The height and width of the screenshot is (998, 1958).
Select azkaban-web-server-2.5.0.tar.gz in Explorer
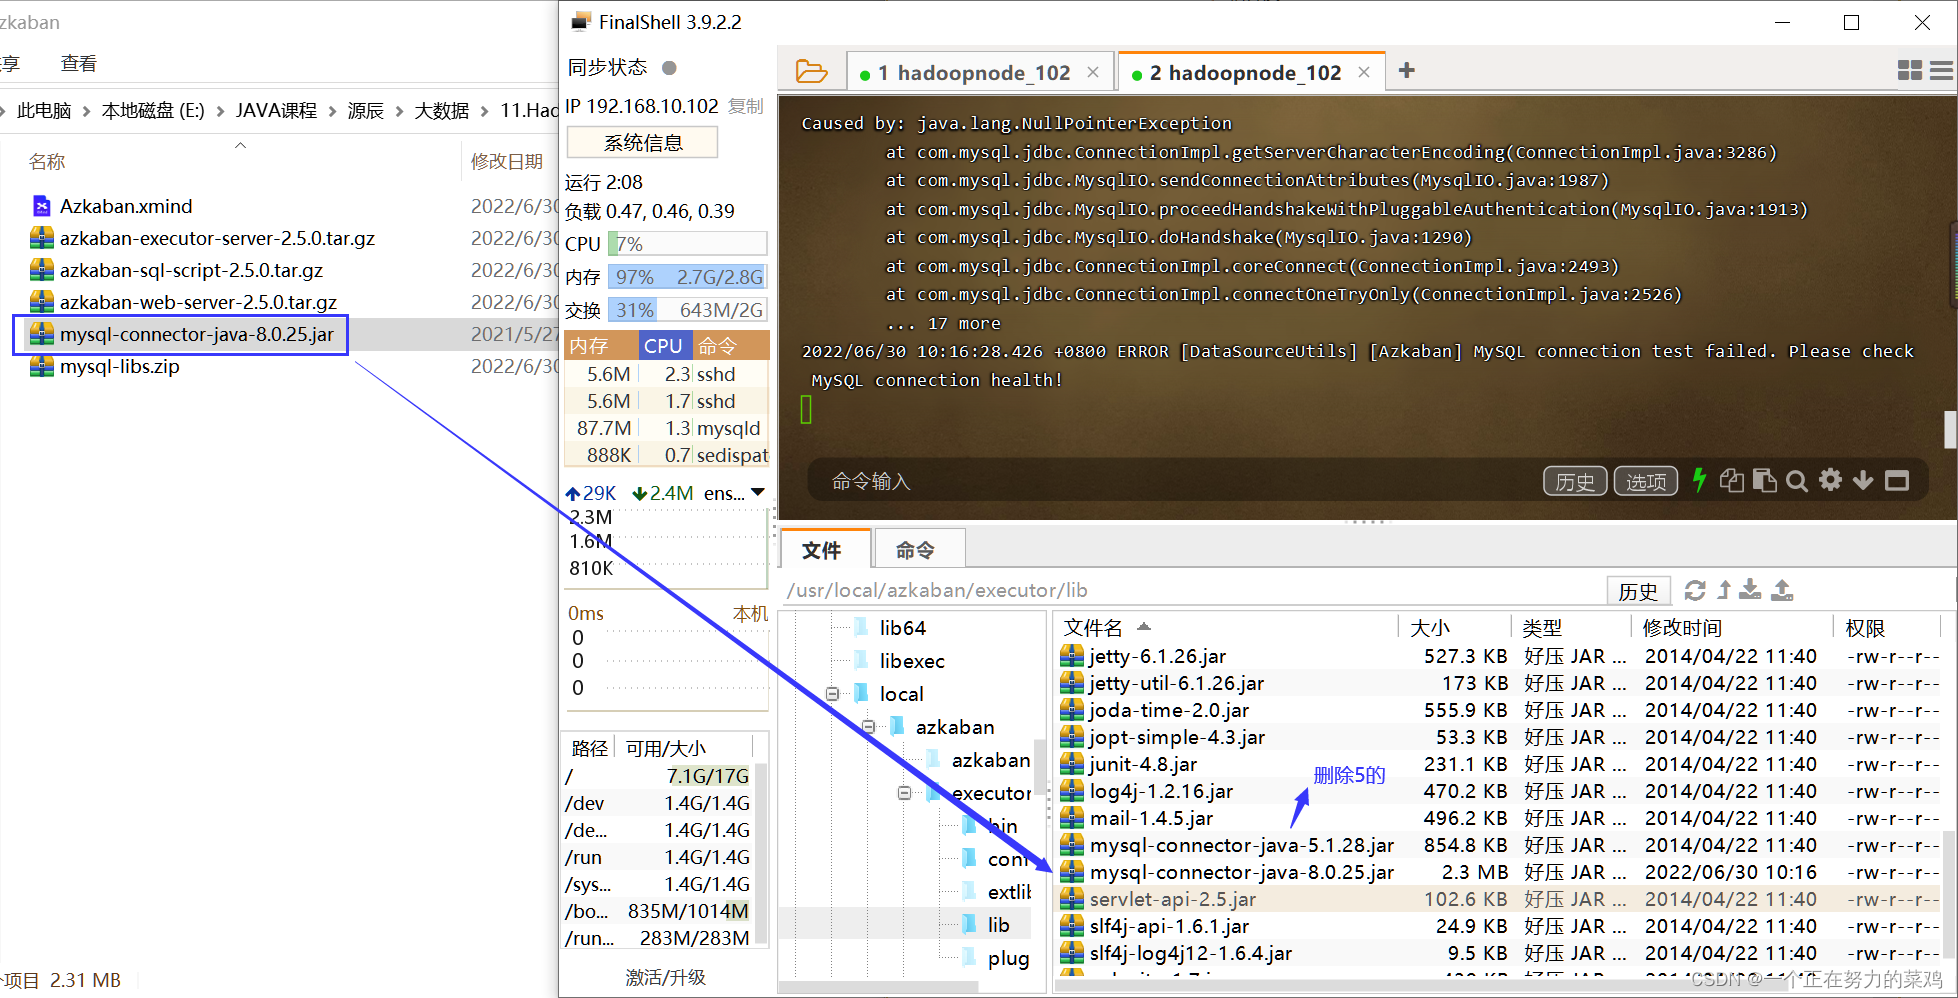(198, 302)
